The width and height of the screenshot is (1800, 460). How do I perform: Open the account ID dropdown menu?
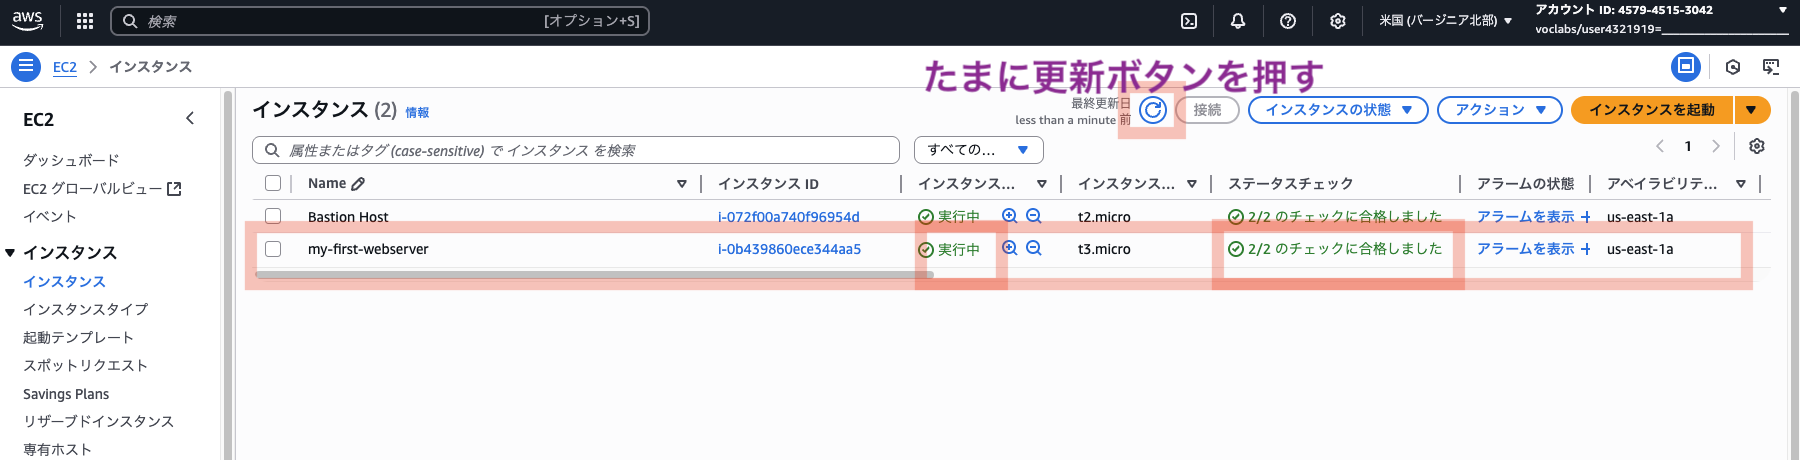pos(1661,20)
